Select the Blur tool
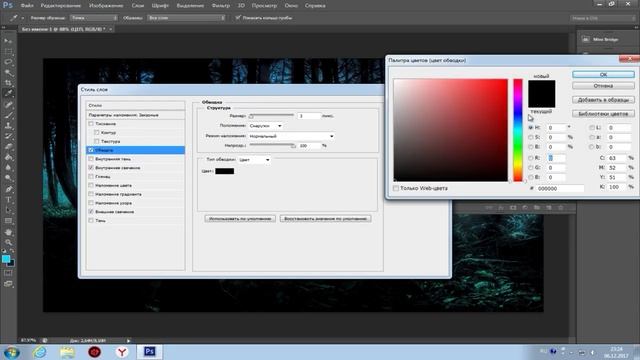This screenshot has width=640, height=360. [x=8, y=168]
